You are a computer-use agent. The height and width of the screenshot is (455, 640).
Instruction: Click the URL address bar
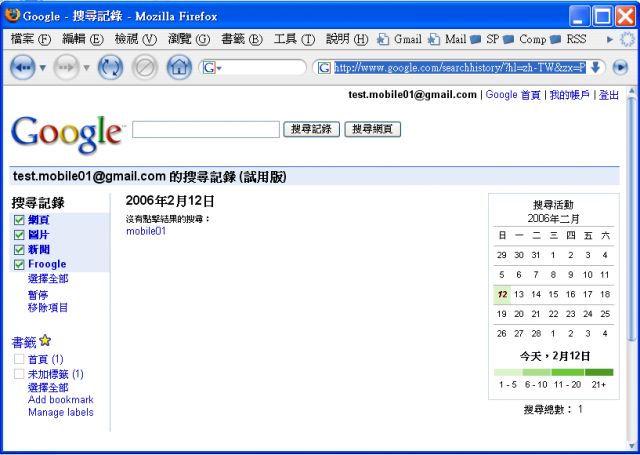(460, 68)
